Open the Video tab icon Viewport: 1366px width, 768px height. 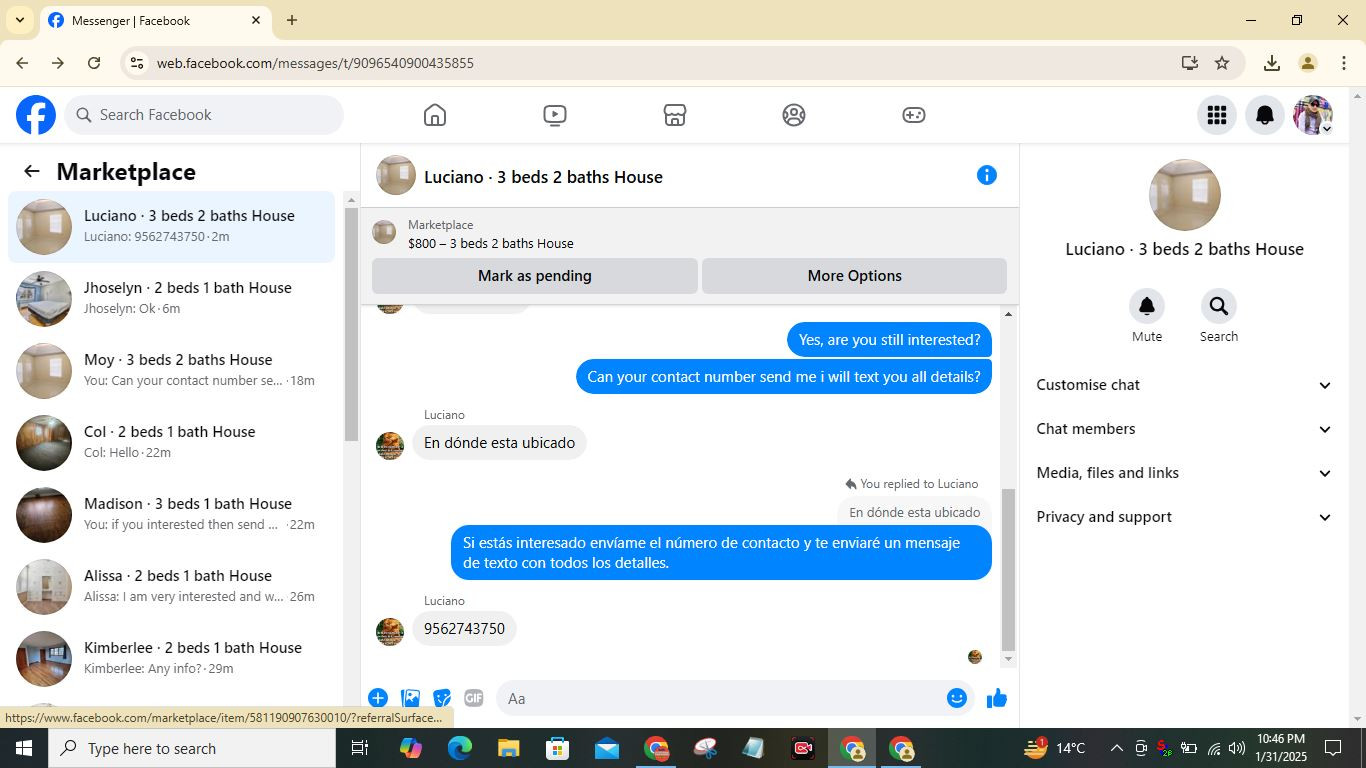point(555,115)
